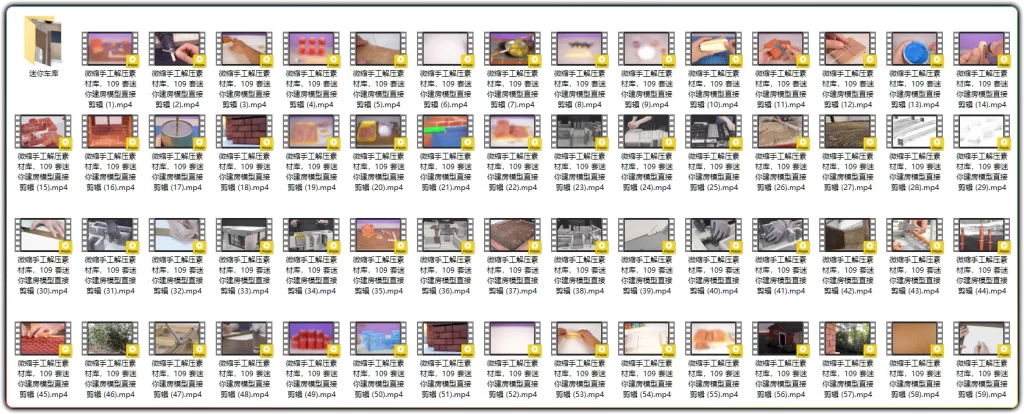Select video thumbnail 剪辑 (20).mp4

(379, 132)
